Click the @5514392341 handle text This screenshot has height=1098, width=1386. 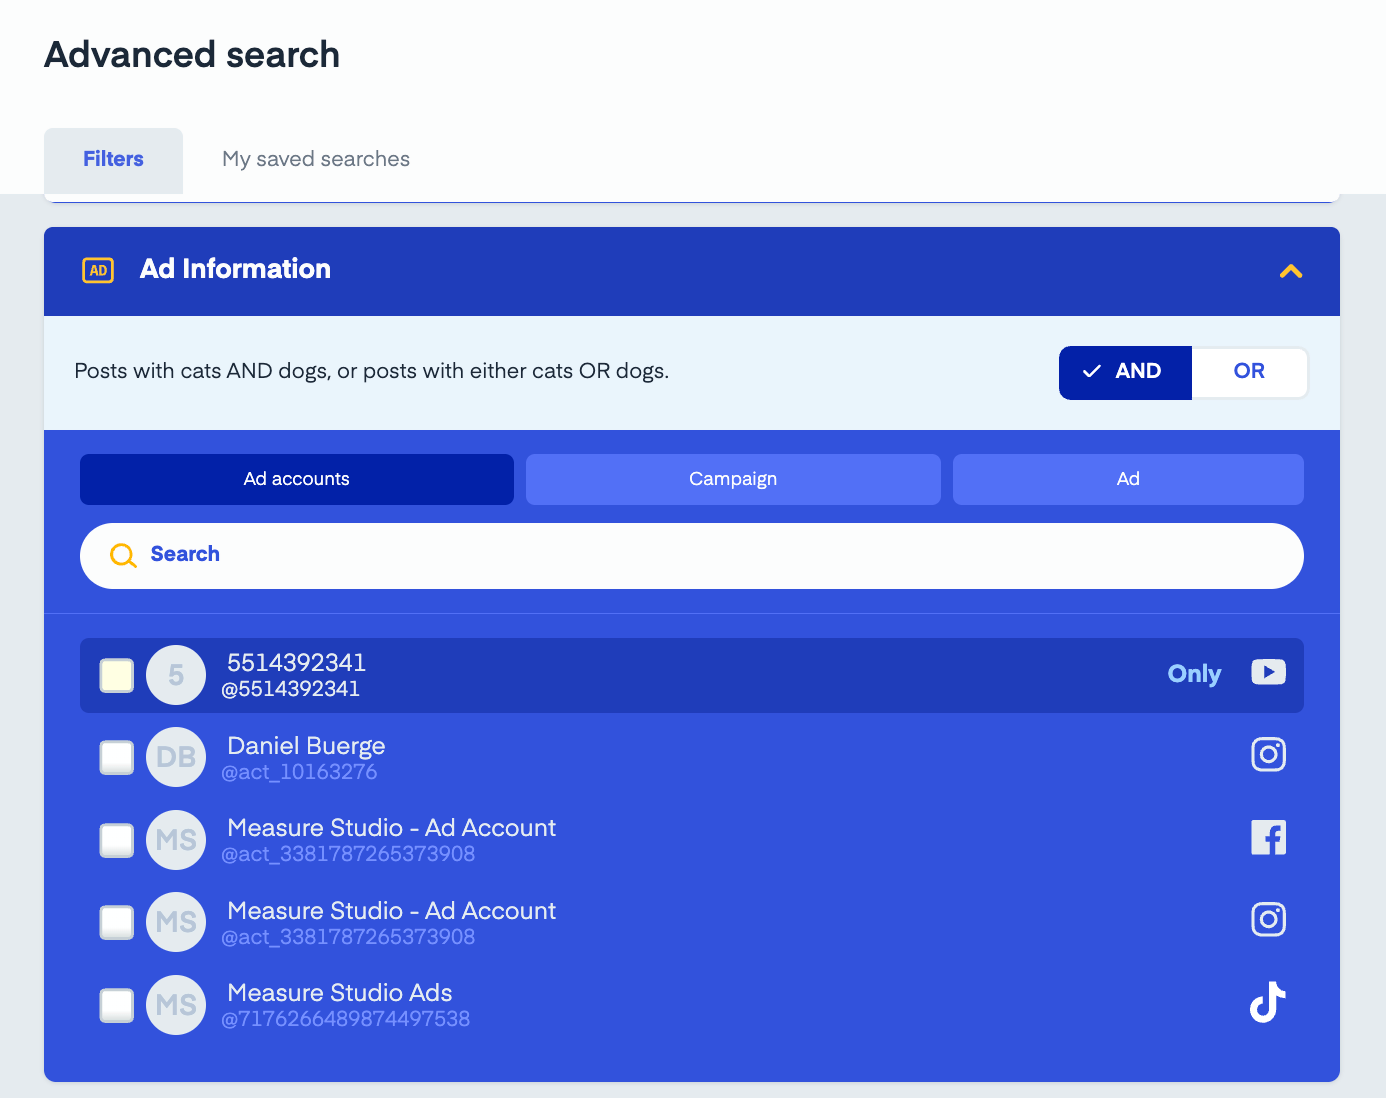coord(290,689)
